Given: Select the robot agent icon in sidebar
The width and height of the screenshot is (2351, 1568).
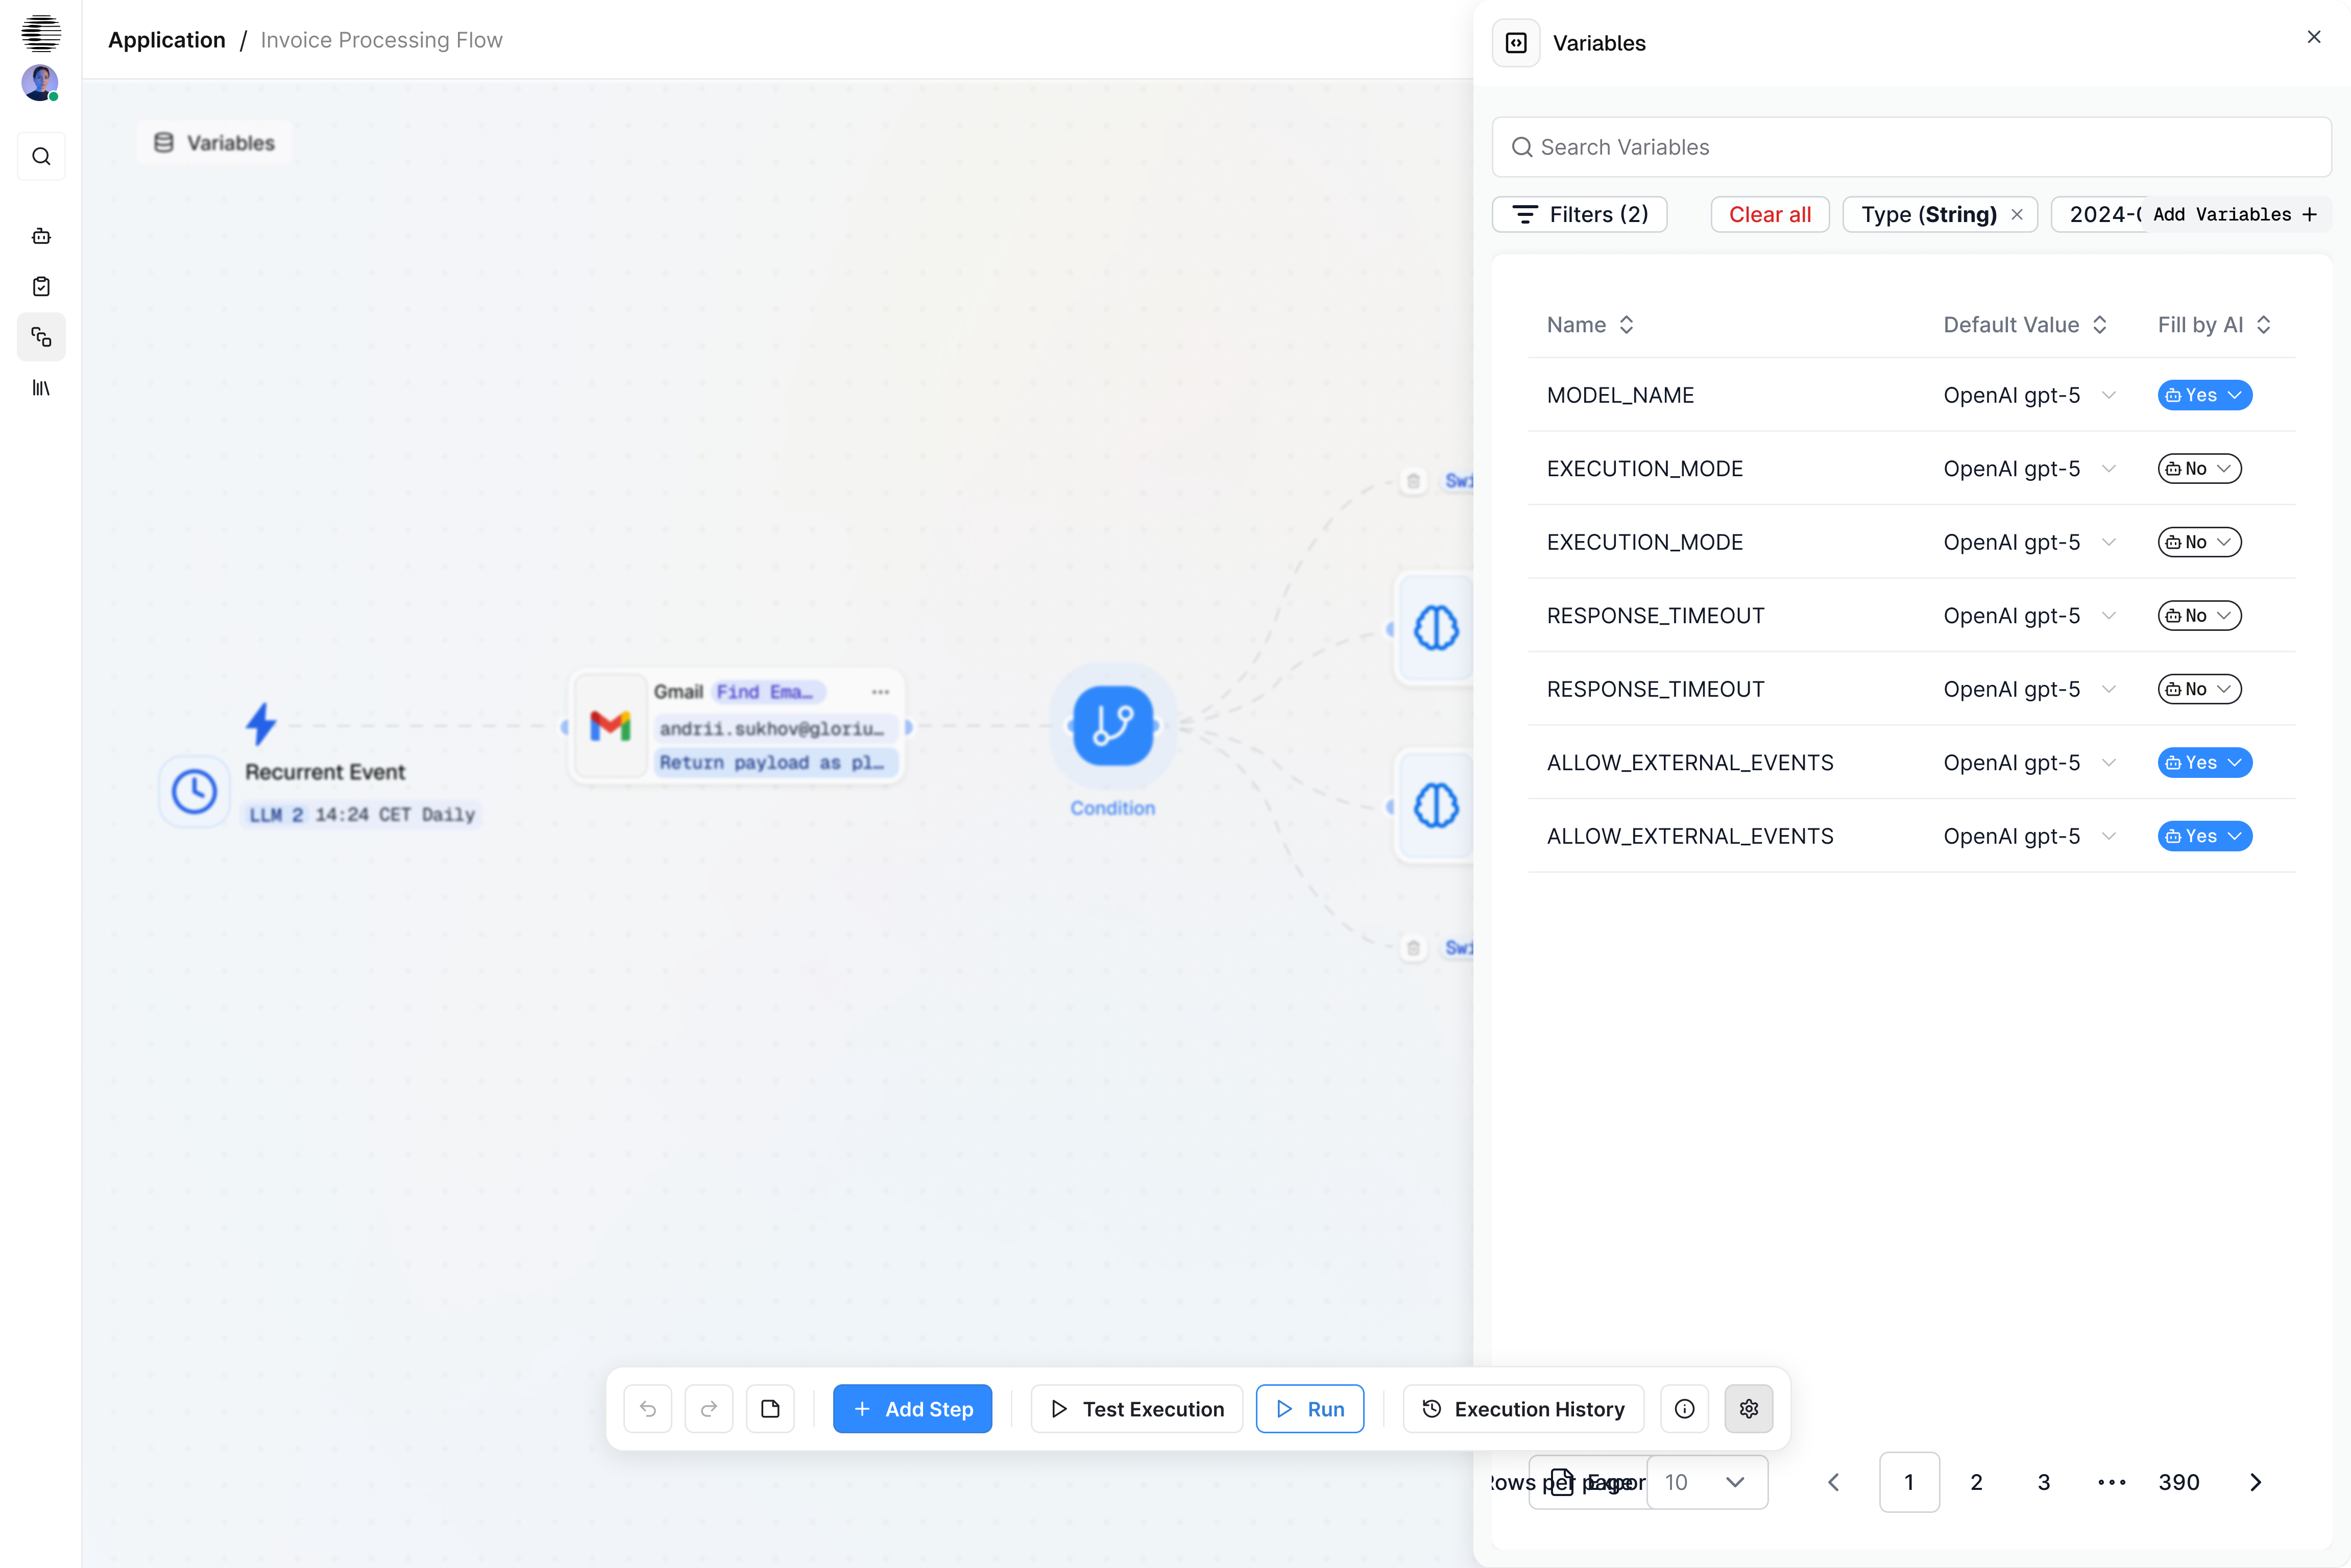Looking at the screenshot, I should pos(41,236).
